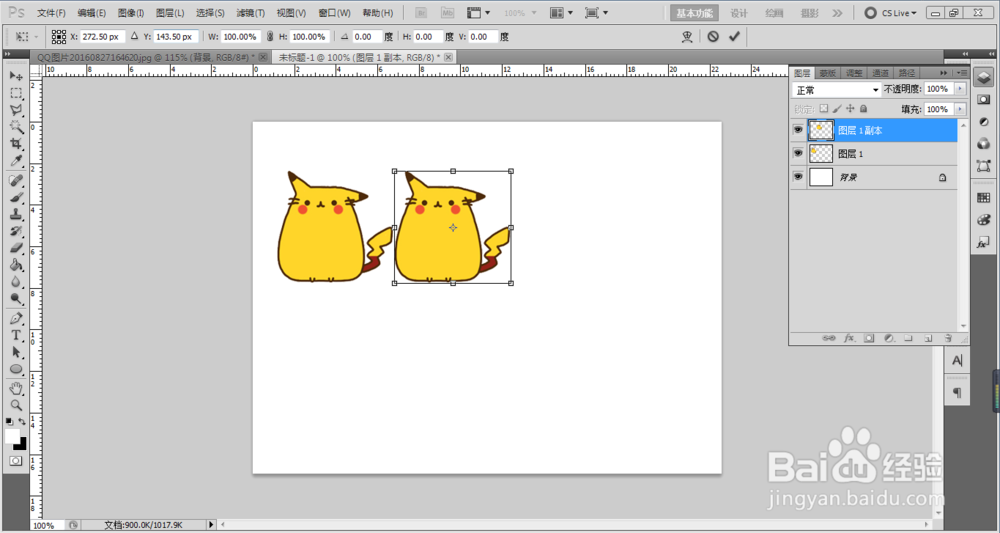Select the Crop tool
The height and width of the screenshot is (533, 1000).
pos(16,144)
